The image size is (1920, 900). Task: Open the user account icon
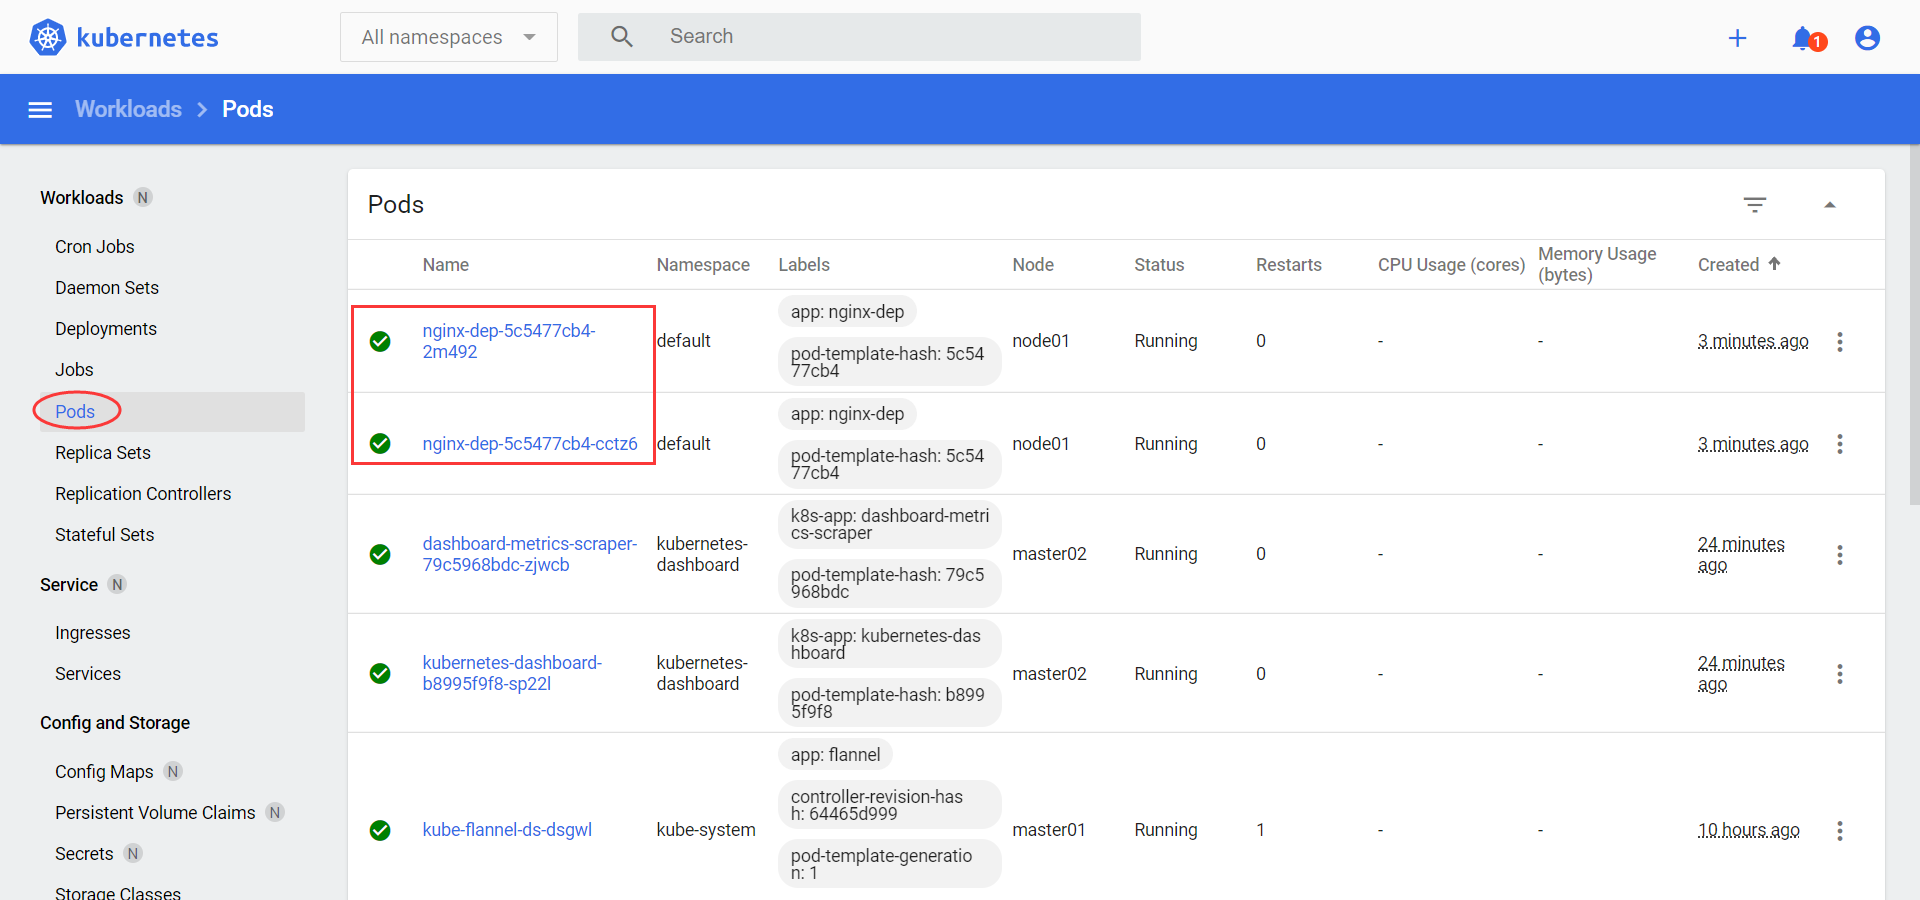point(1867,38)
